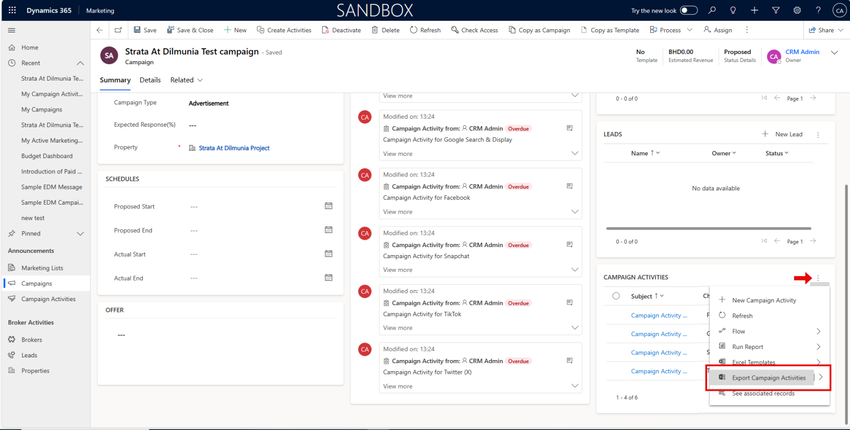
Task: Choose Export Campaign Activities menu item
Action: pos(769,378)
